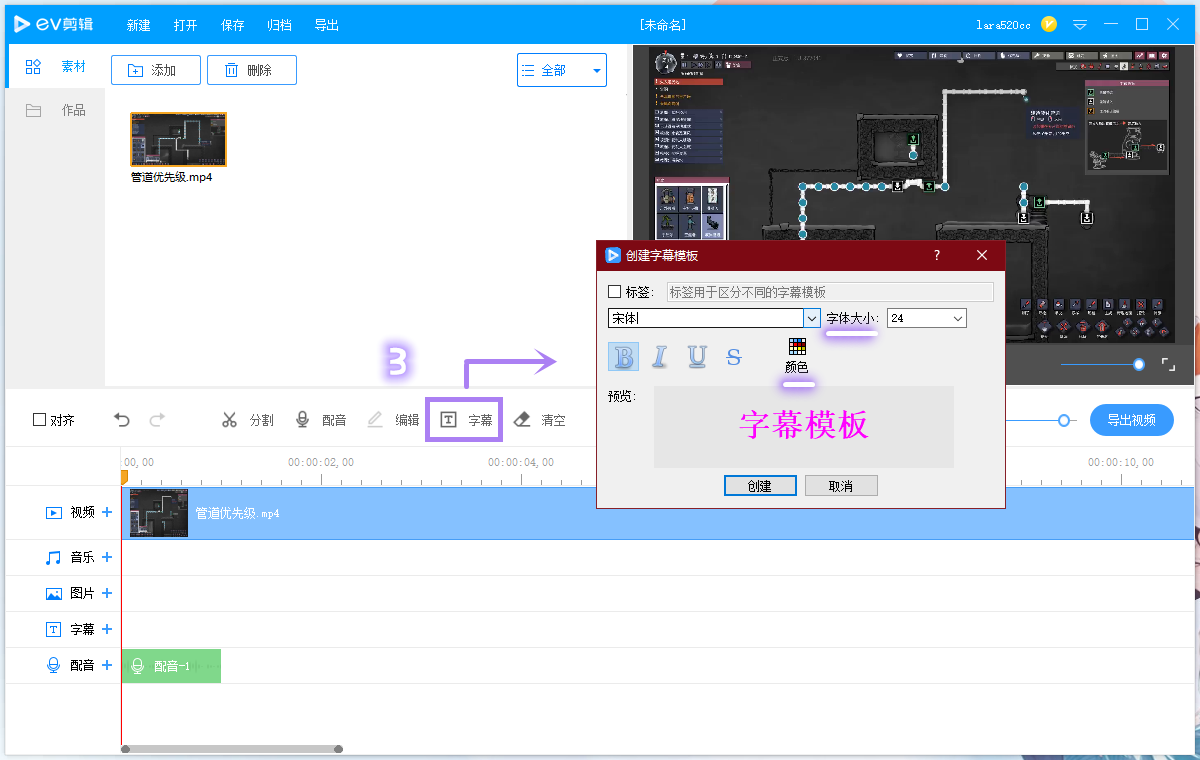The height and width of the screenshot is (760, 1200).
Task: Toggle the 对齐 checkbox
Action: coord(39,420)
